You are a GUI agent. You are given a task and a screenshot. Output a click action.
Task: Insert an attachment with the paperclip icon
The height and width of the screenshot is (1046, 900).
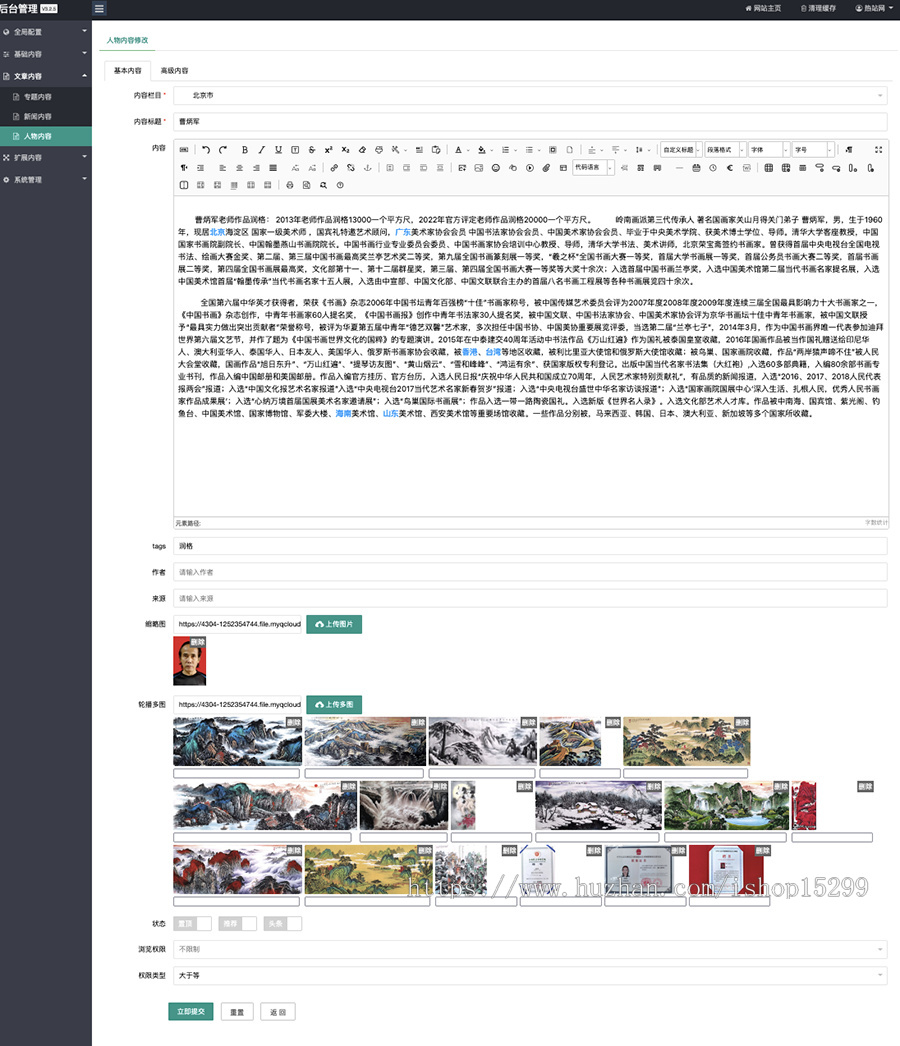(x=546, y=168)
